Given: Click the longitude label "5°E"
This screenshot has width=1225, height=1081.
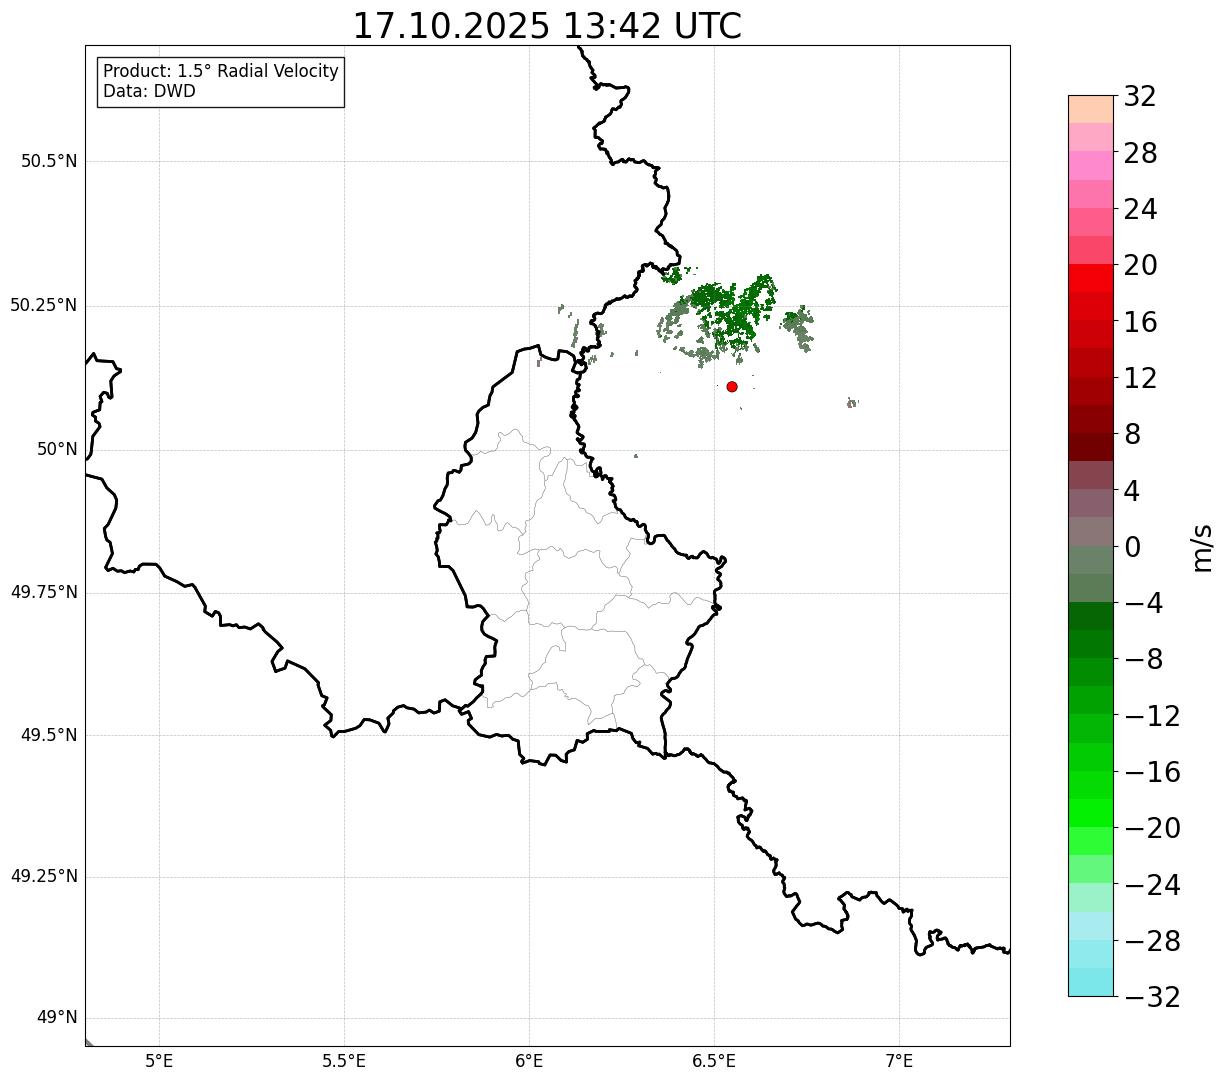Looking at the screenshot, I should (159, 1061).
